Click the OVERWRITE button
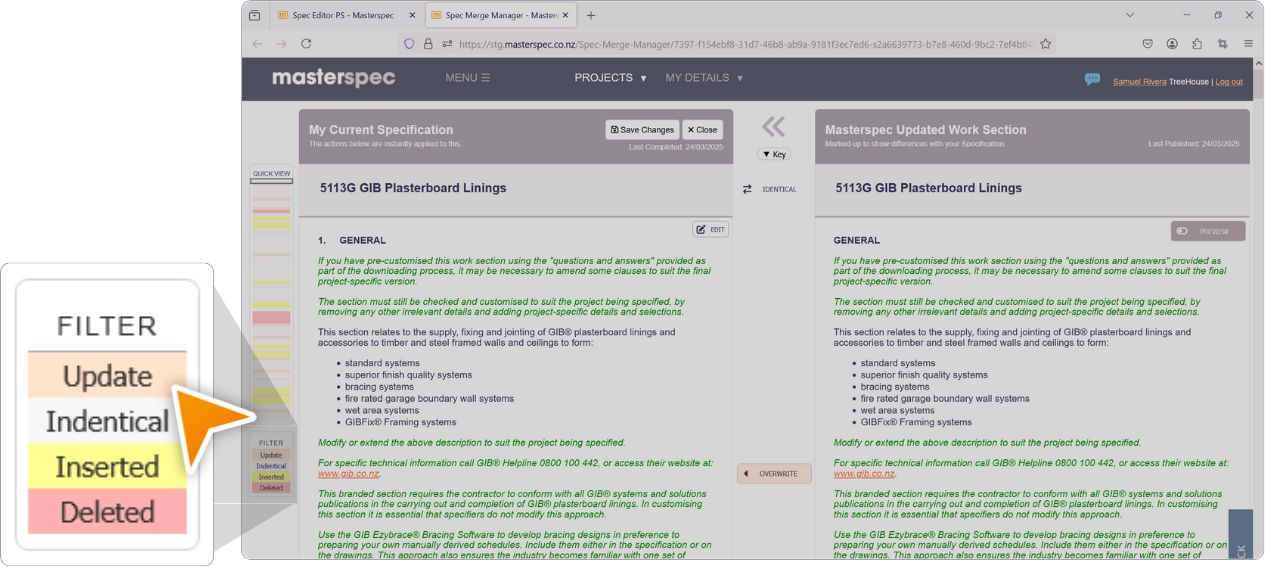Screen dimensions: 1265x567 (x=774, y=474)
